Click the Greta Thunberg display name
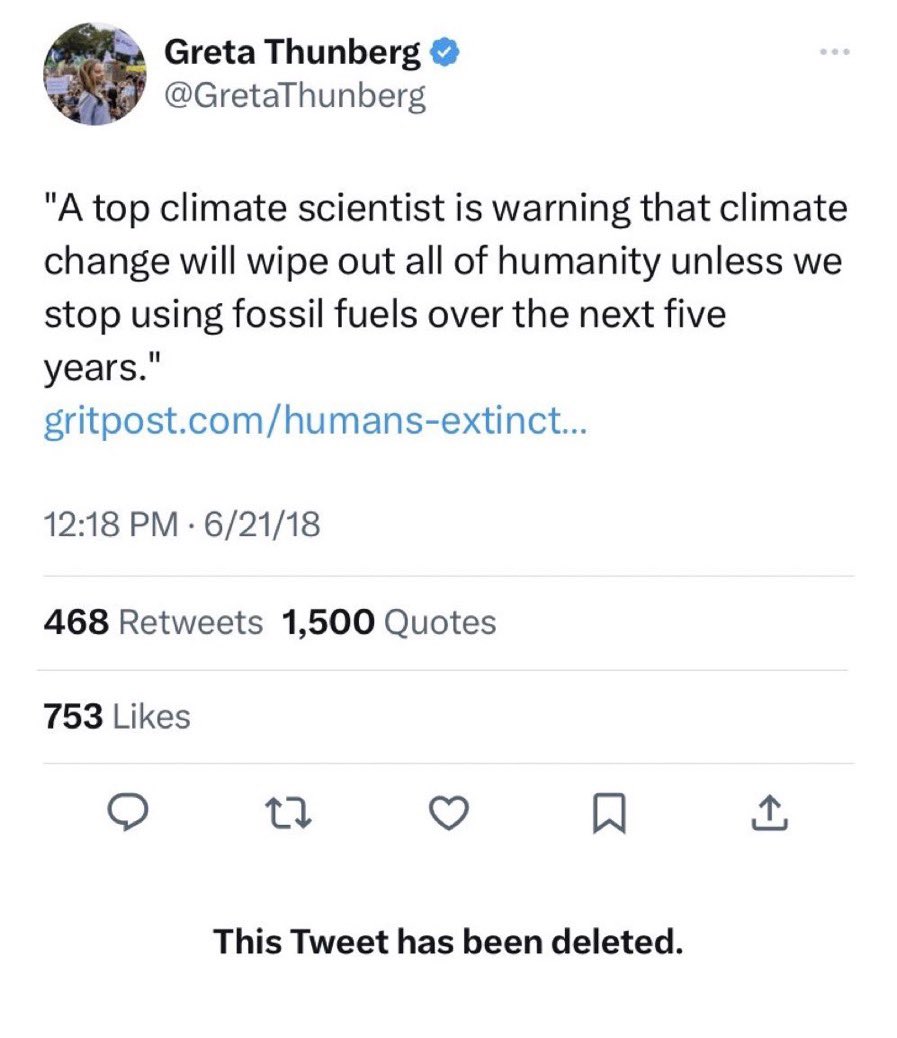 [292, 52]
